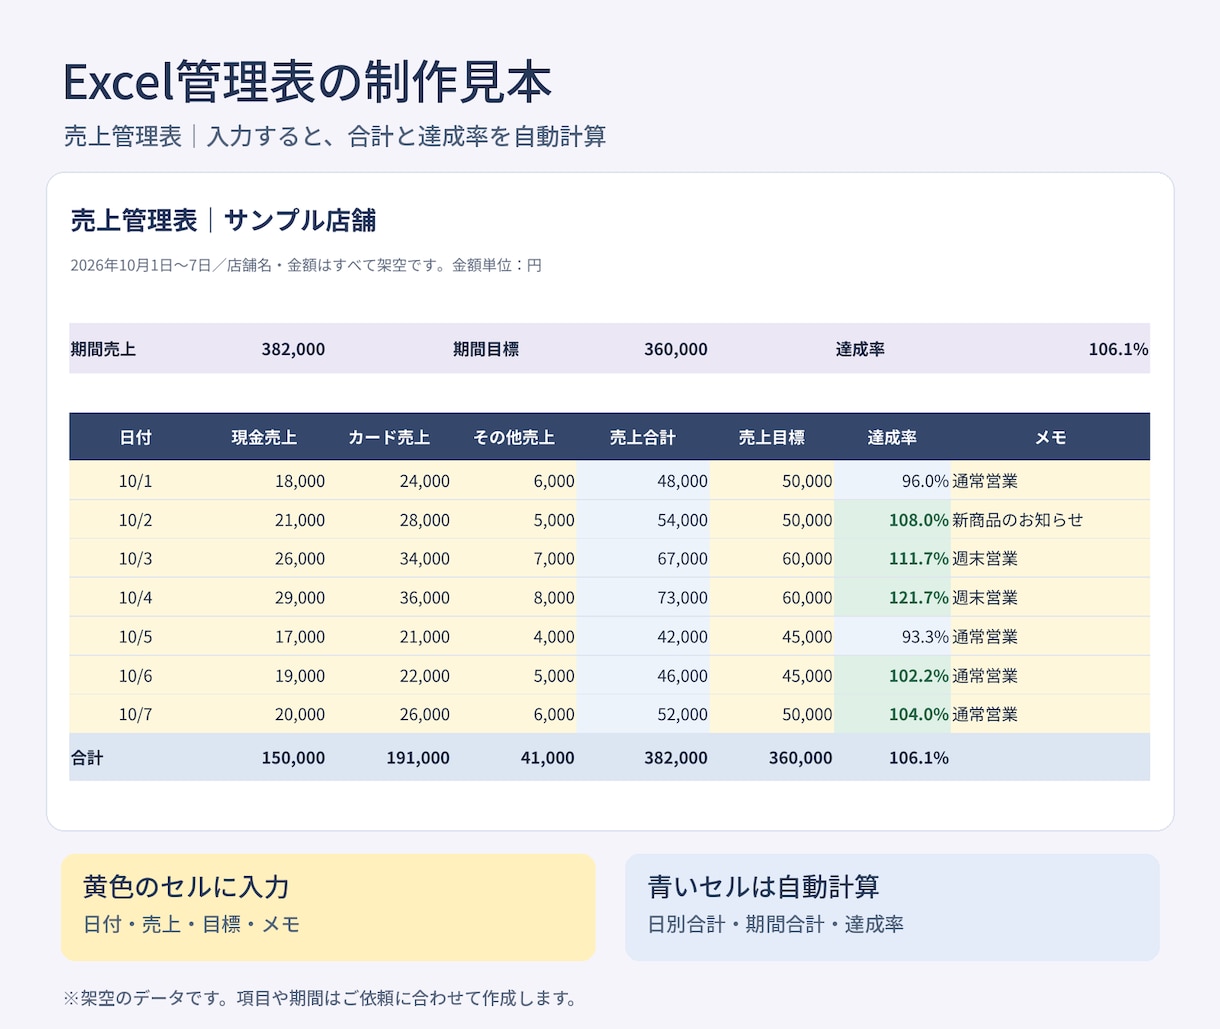Click cash sales 18,000 cell

point(264,481)
